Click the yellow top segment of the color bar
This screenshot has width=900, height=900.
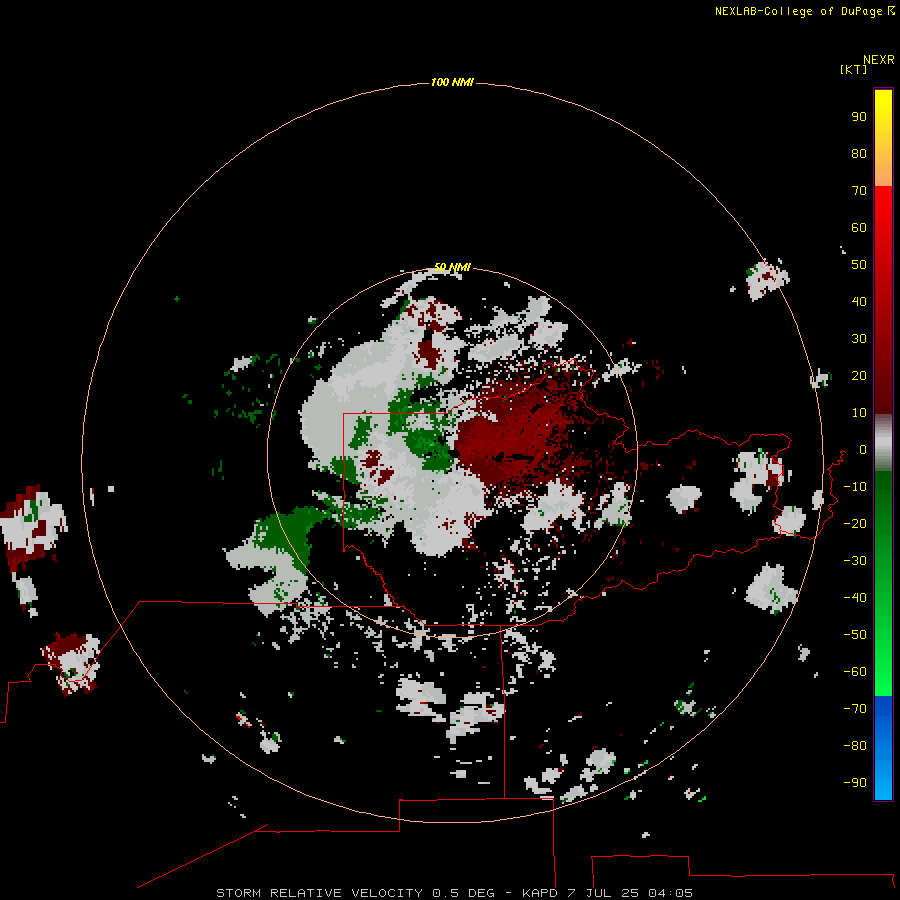point(883,138)
